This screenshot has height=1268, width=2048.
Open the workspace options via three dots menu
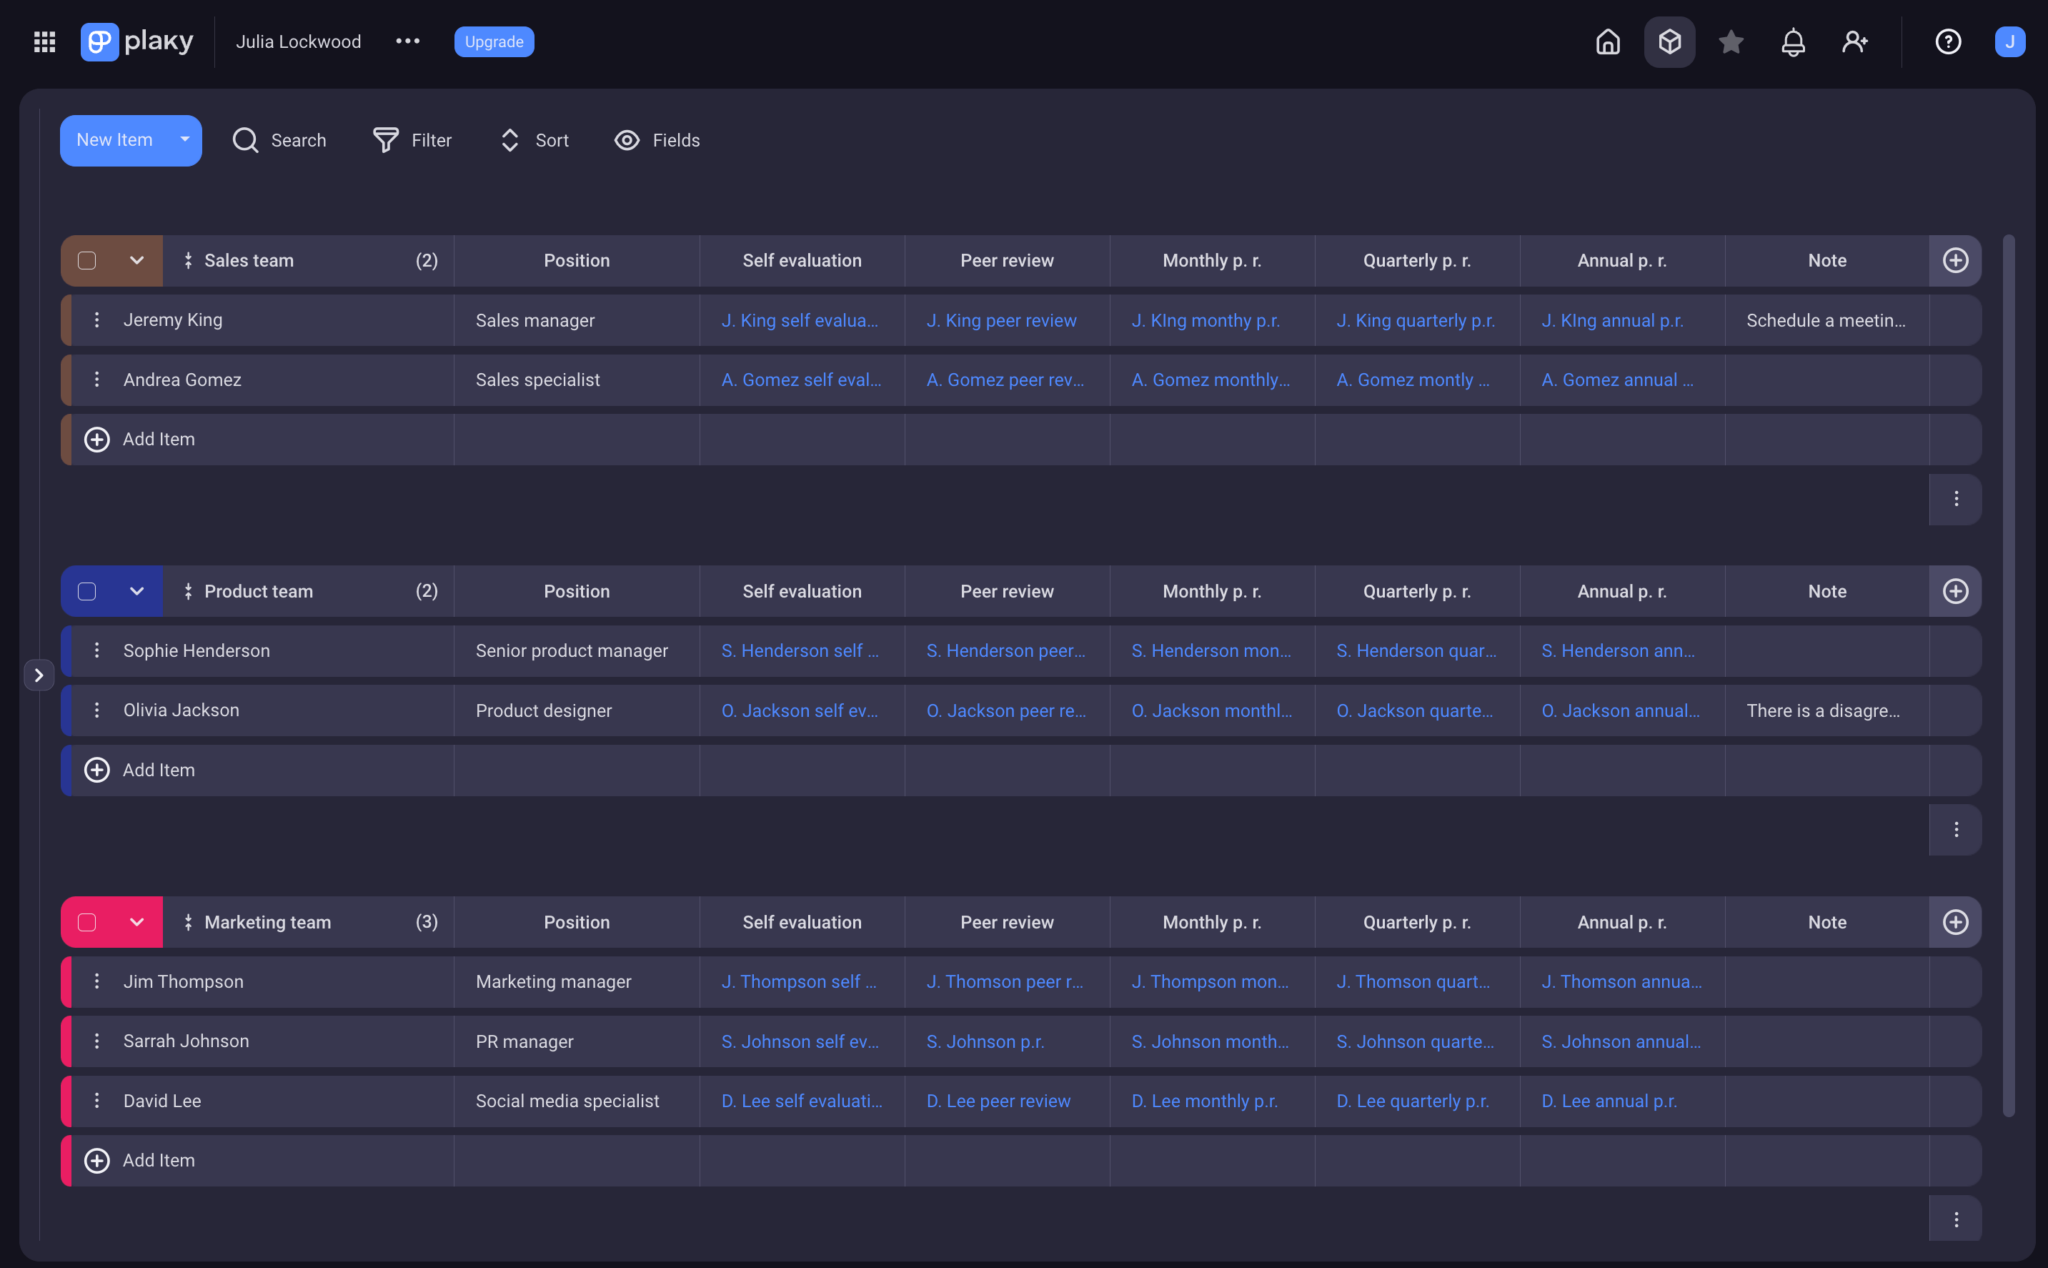(407, 41)
